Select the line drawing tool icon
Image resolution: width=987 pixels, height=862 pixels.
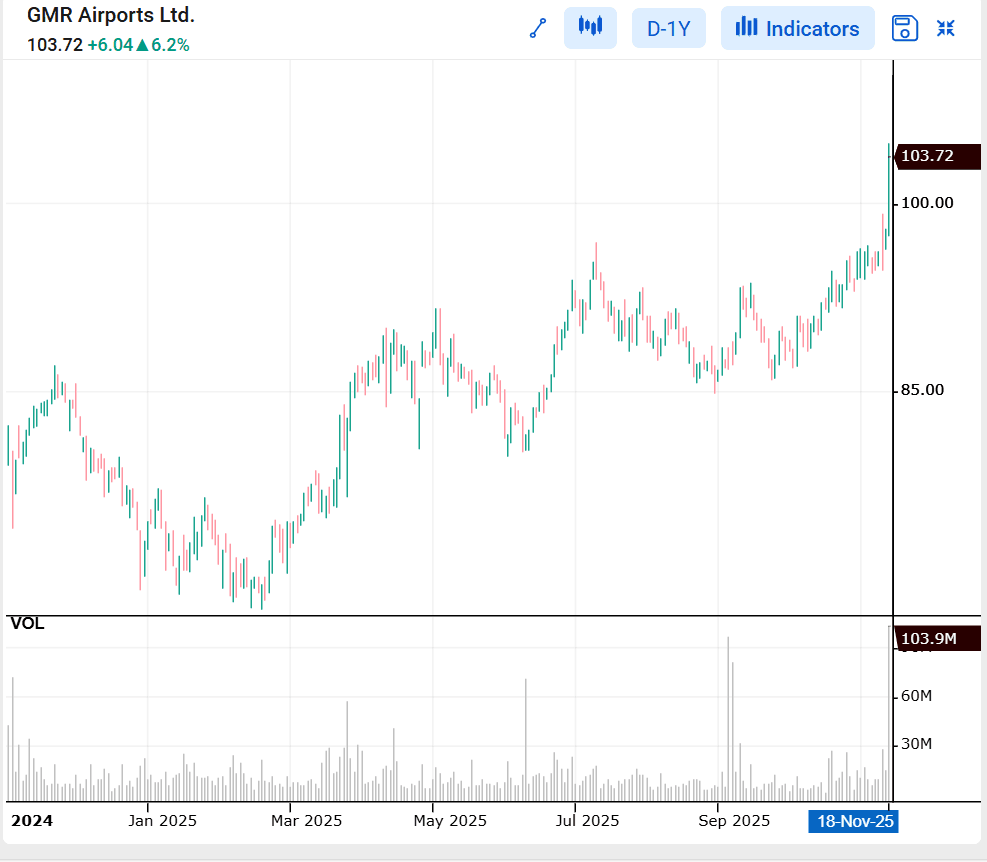tap(538, 28)
